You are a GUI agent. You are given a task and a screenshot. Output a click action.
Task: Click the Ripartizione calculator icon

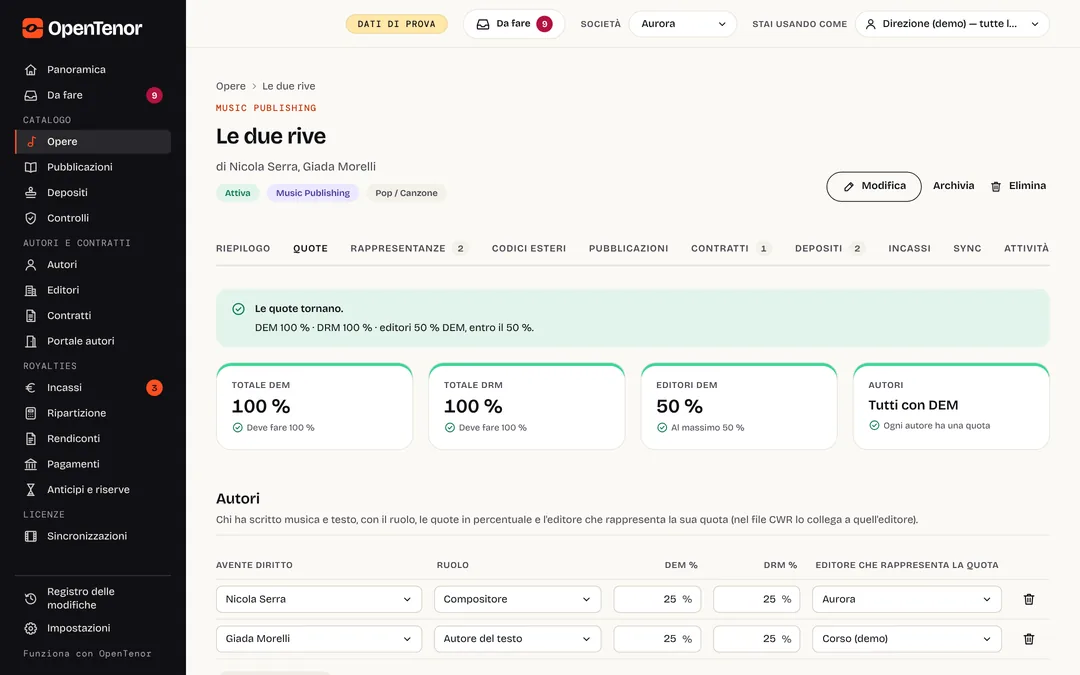pyautogui.click(x=30, y=413)
